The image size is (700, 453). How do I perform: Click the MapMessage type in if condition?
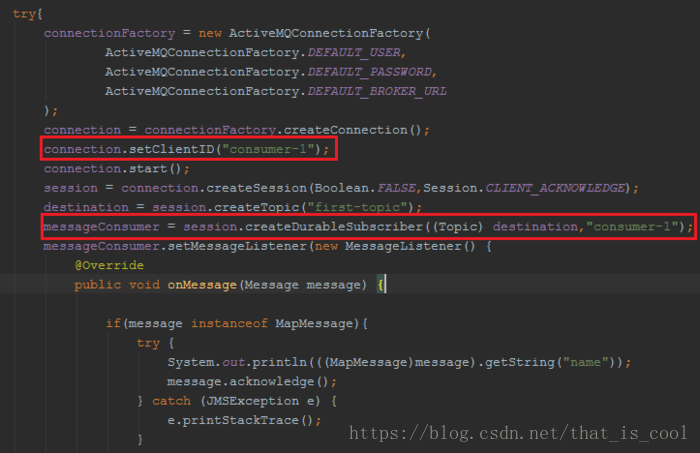(x=314, y=324)
